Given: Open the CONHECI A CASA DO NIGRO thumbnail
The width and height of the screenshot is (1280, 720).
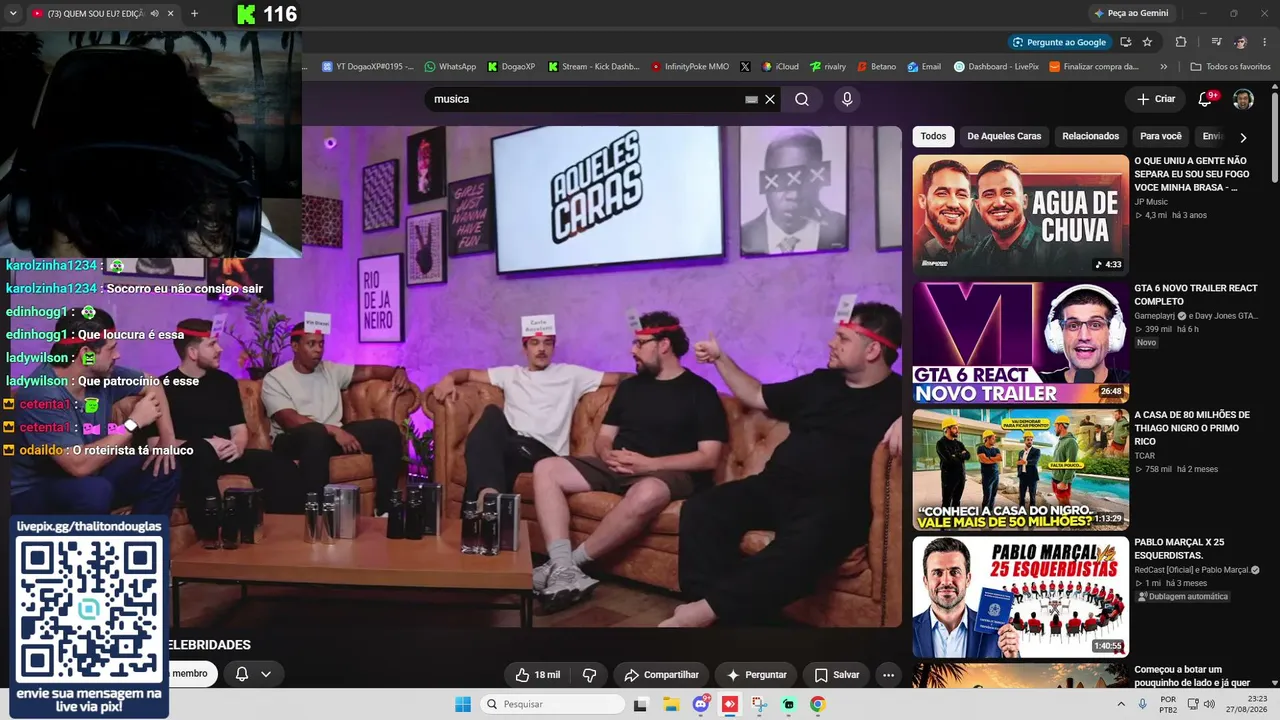Looking at the screenshot, I should point(1020,469).
